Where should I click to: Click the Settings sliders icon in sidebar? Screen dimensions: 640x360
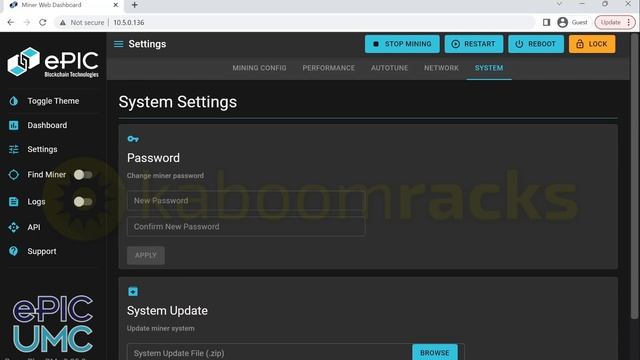coord(13,149)
